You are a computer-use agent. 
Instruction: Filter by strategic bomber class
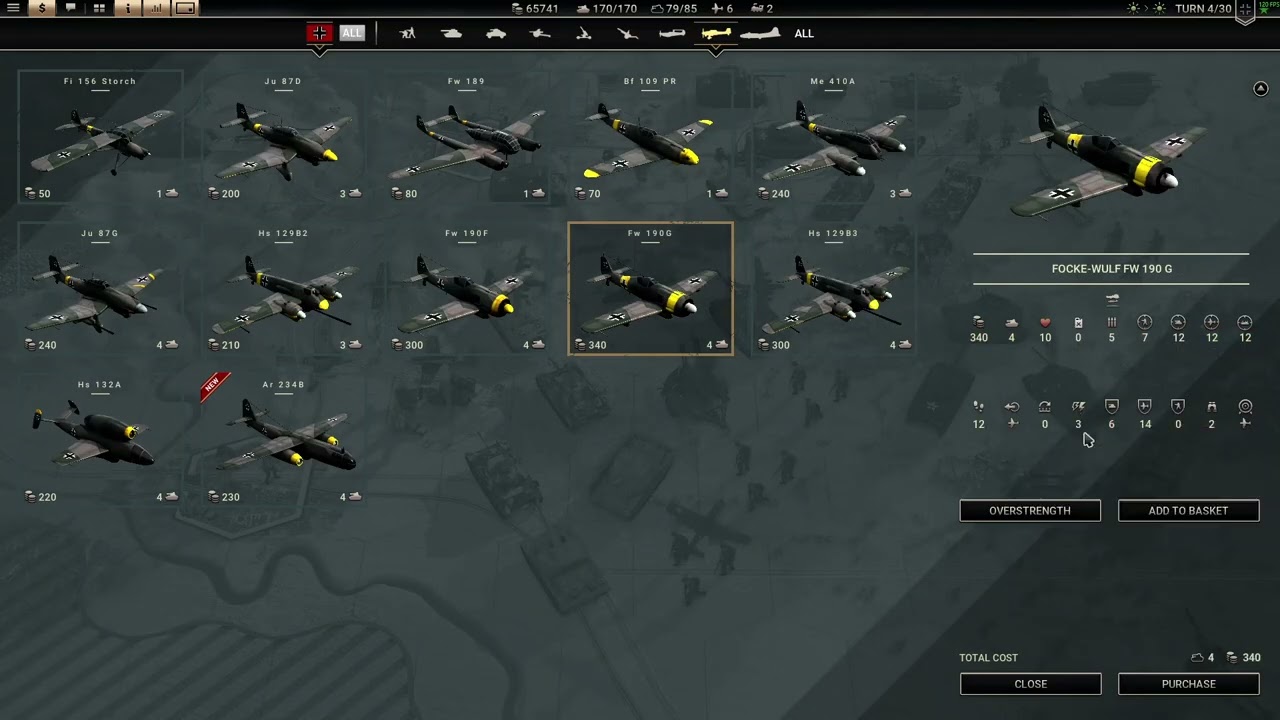(x=760, y=33)
